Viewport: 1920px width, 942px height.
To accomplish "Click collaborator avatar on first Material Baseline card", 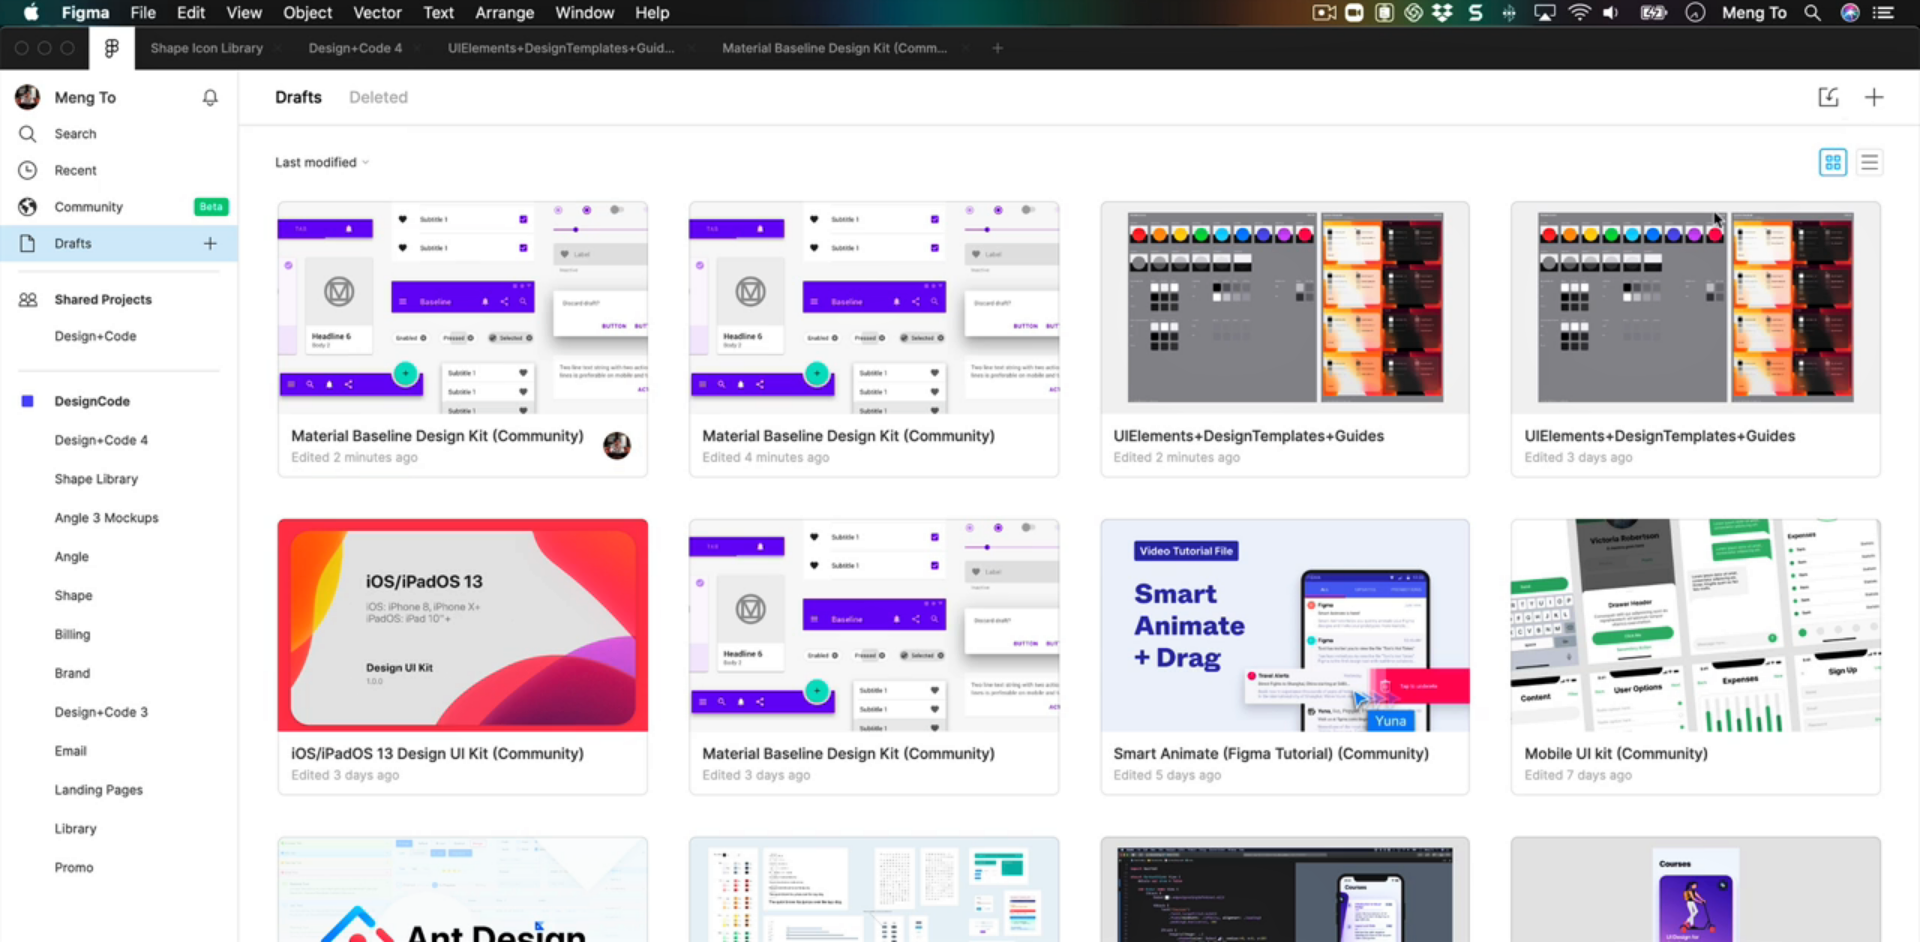I will coord(617,445).
